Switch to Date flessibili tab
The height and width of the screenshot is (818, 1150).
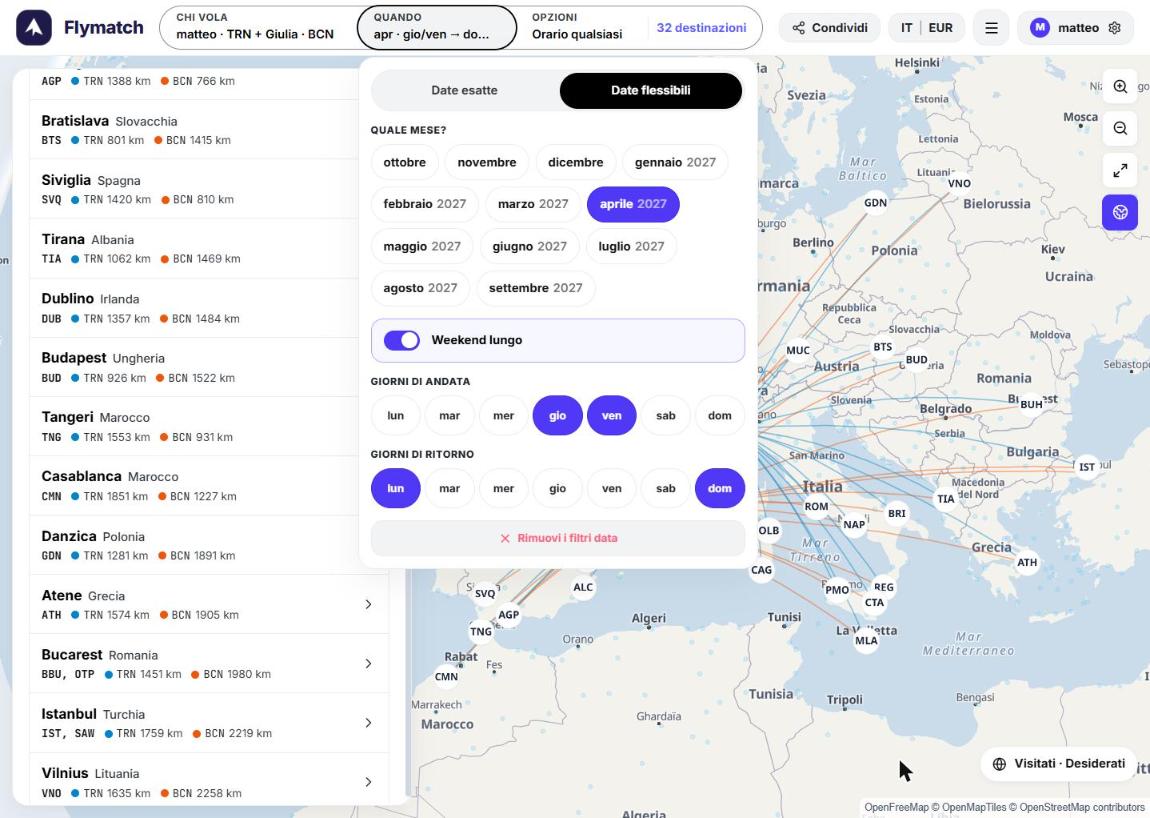pos(651,90)
